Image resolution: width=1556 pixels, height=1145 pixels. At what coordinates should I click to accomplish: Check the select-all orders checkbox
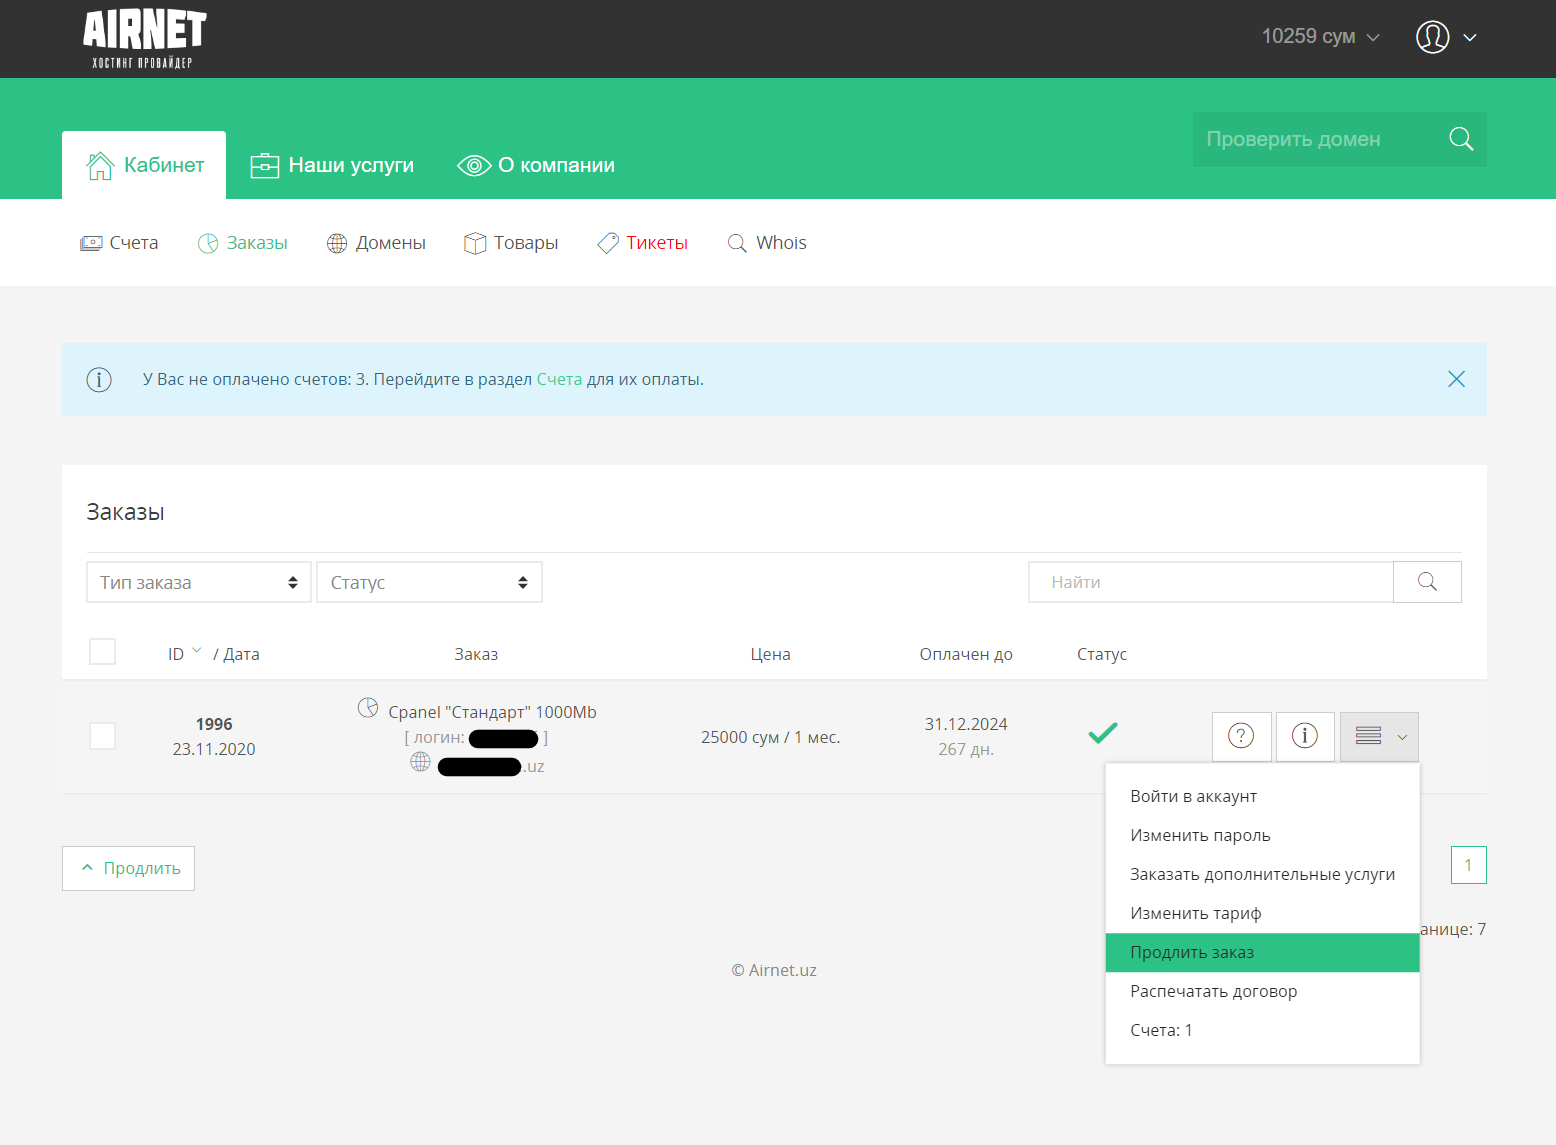(x=102, y=651)
